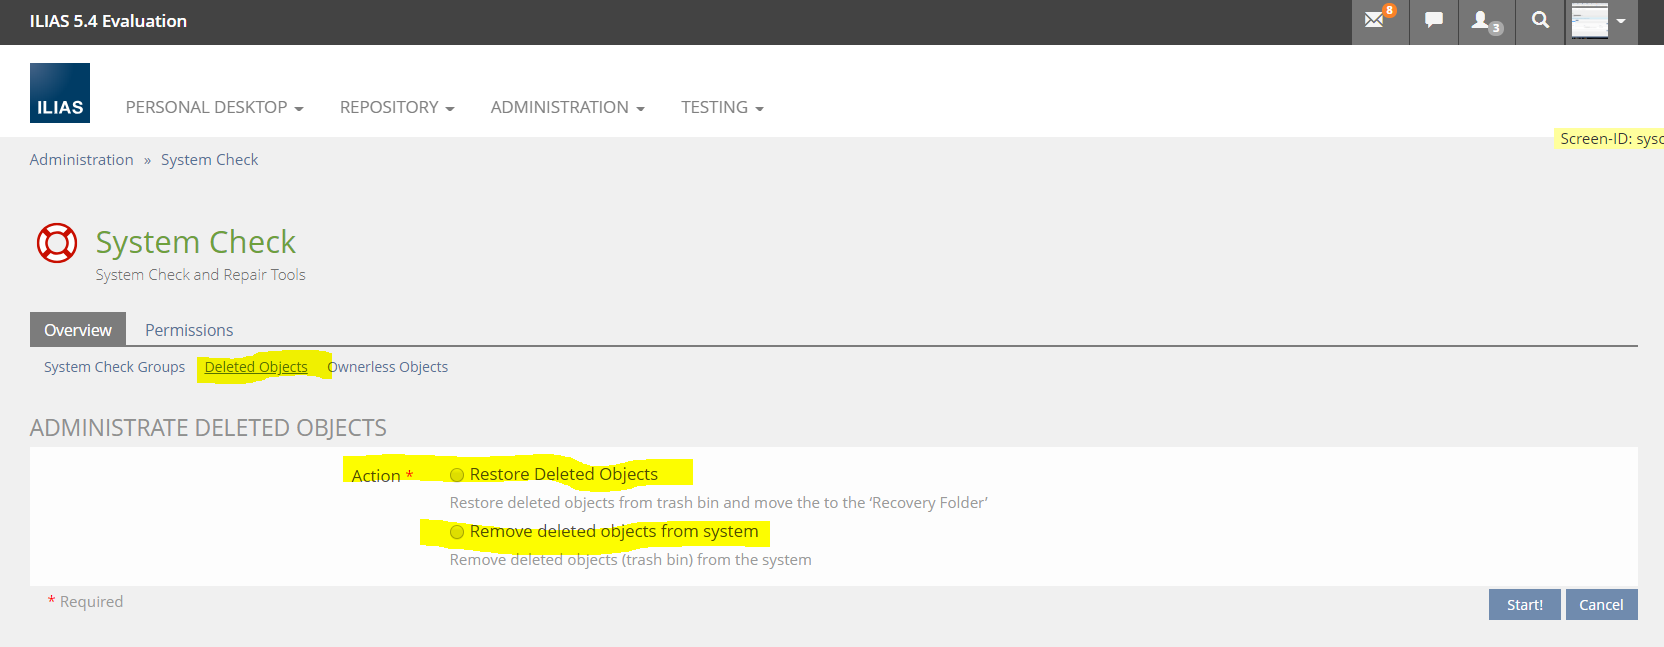1664x647 pixels.
Task: Open the chat speech bubble icon
Action: pyautogui.click(x=1434, y=20)
